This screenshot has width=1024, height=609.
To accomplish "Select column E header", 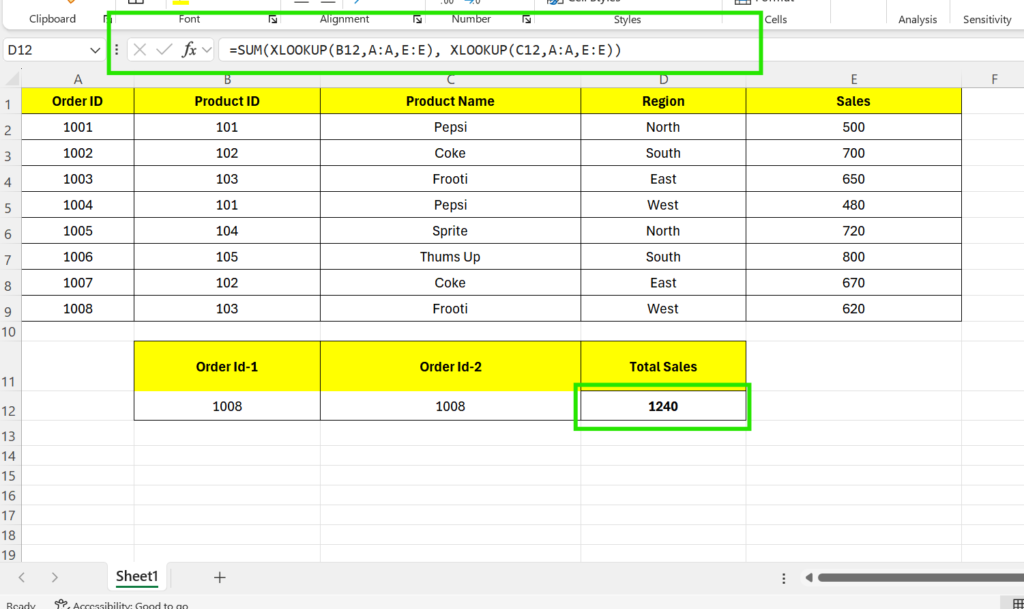I will [x=854, y=80].
